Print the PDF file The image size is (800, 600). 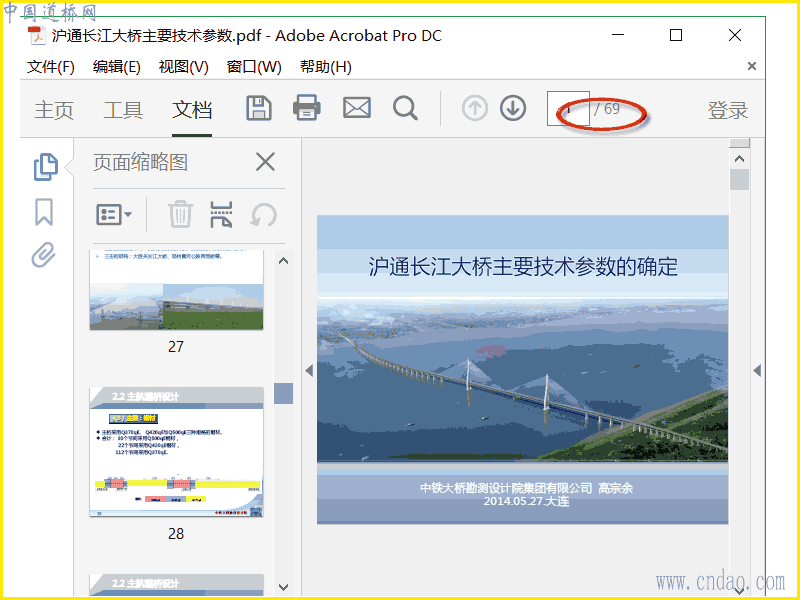point(307,108)
